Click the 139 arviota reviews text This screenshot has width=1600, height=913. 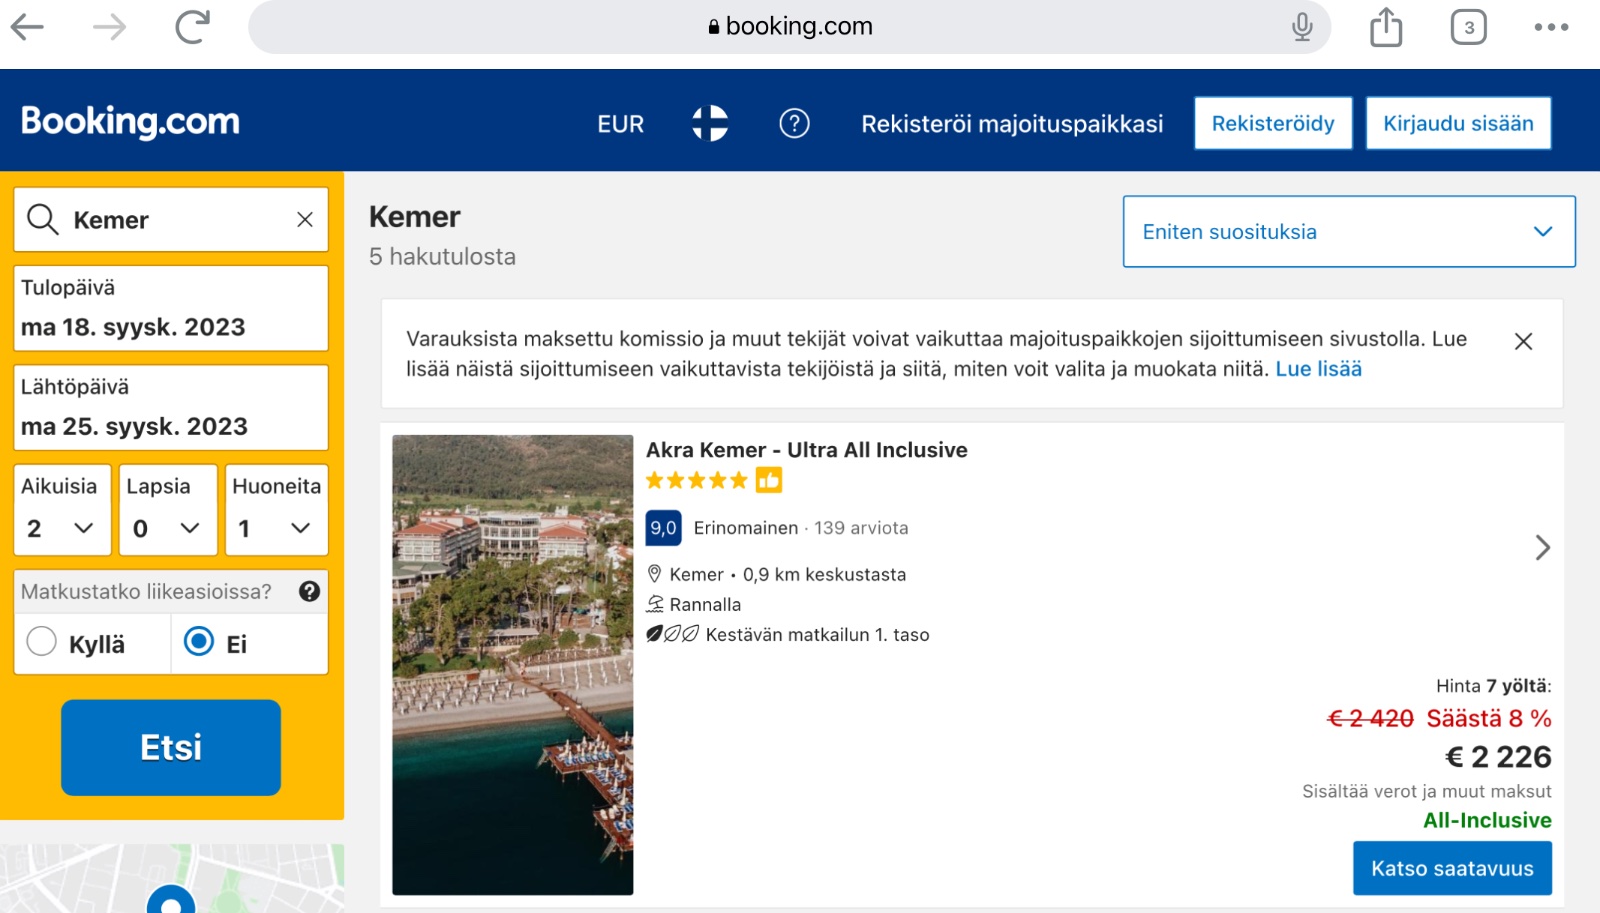(x=861, y=528)
